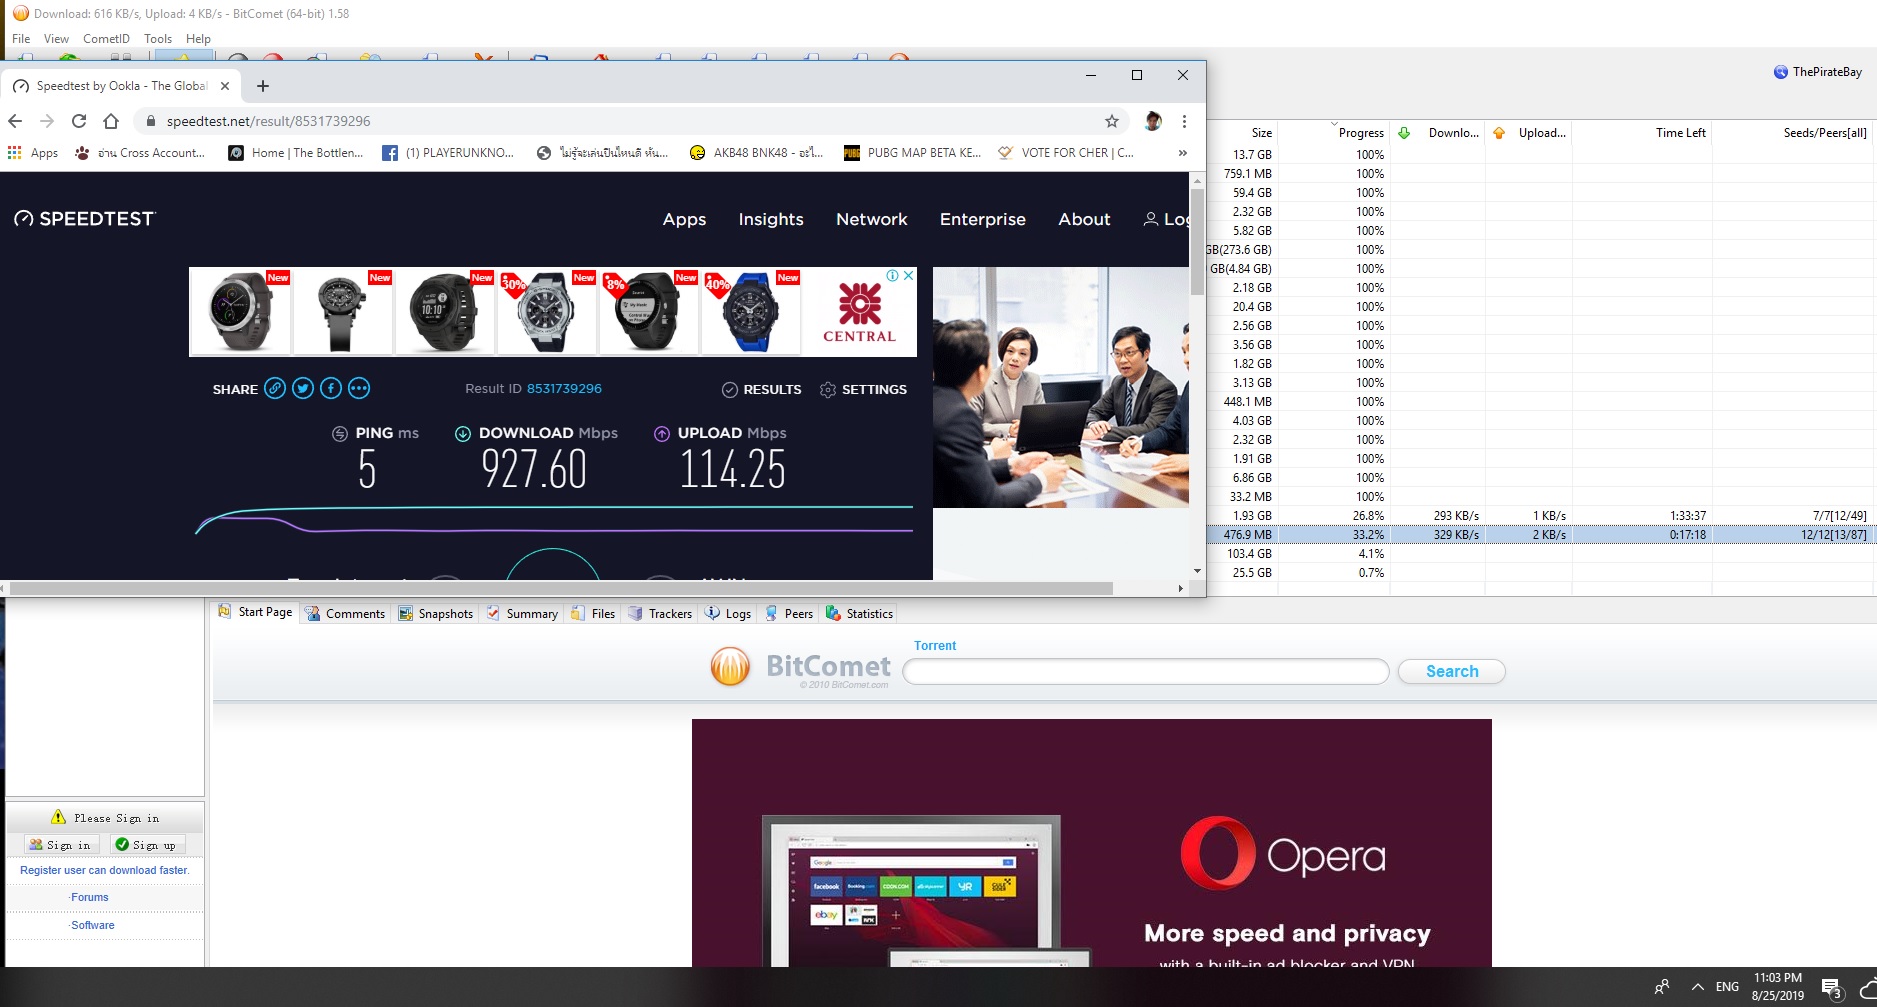Open the Chrome three-dot menu

point(1184,121)
